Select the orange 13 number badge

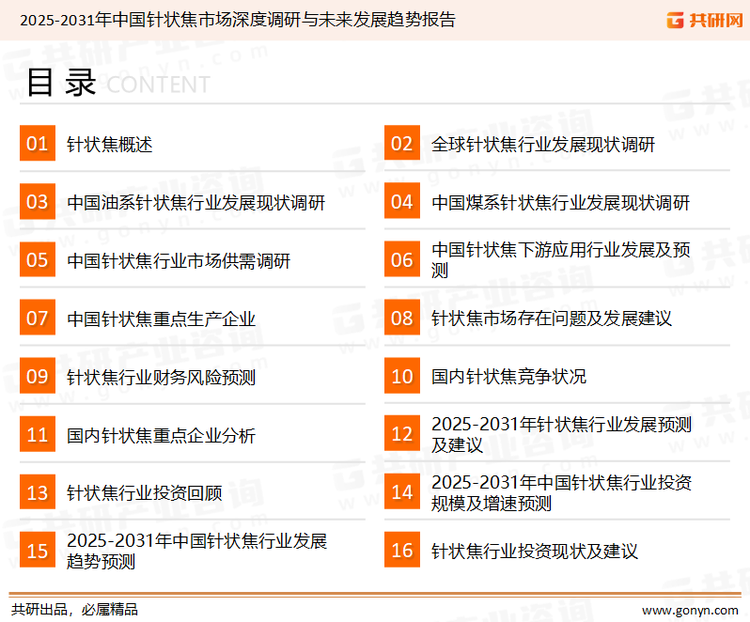point(37,493)
